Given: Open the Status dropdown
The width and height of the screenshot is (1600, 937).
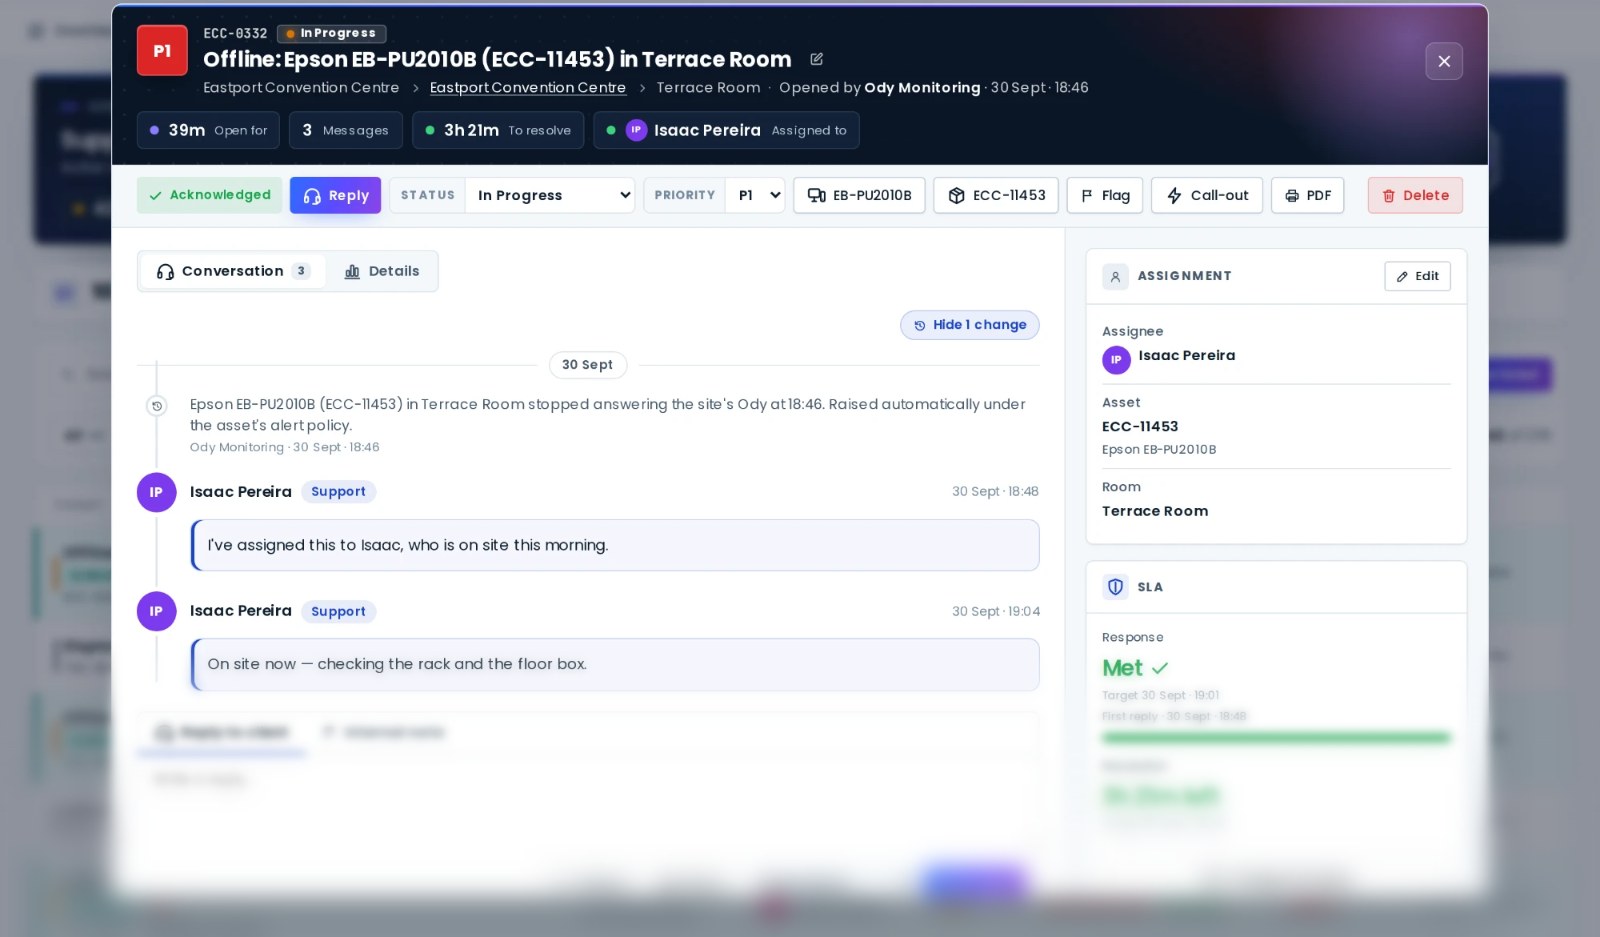Looking at the screenshot, I should click(x=549, y=195).
